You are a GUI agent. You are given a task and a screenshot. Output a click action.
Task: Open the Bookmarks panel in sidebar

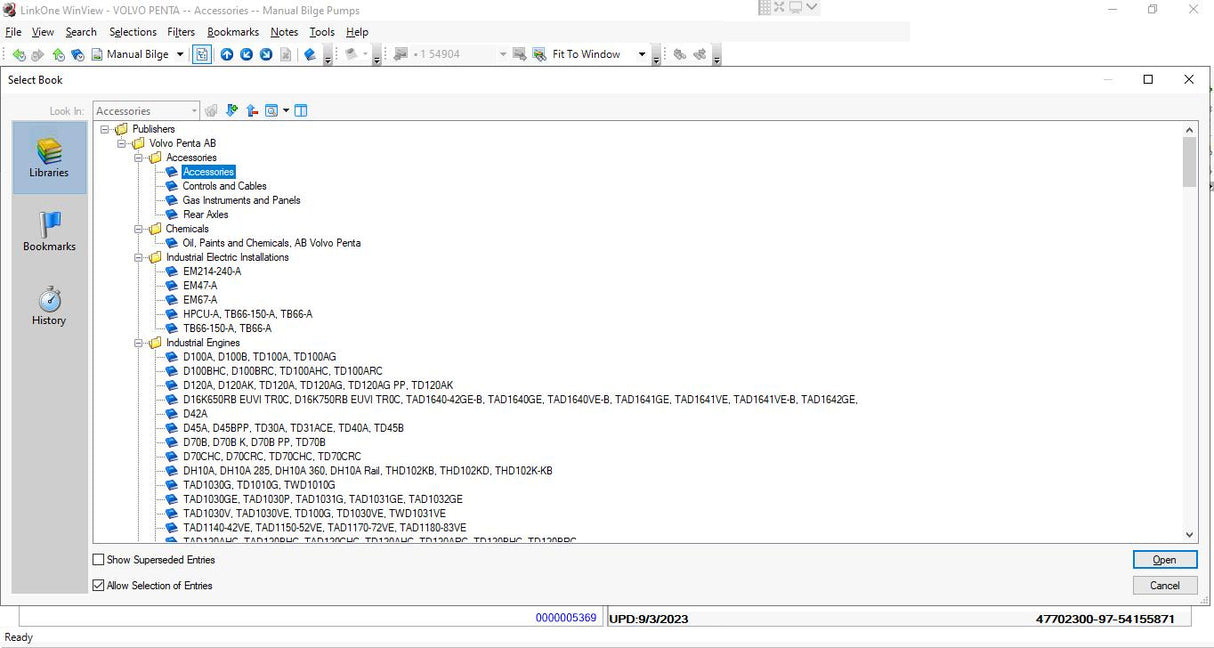pyautogui.click(x=49, y=231)
